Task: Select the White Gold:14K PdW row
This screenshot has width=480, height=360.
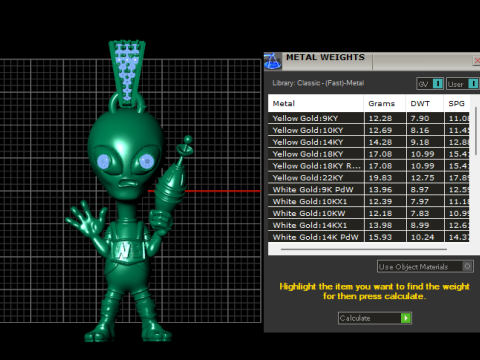Action: coord(369,237)
